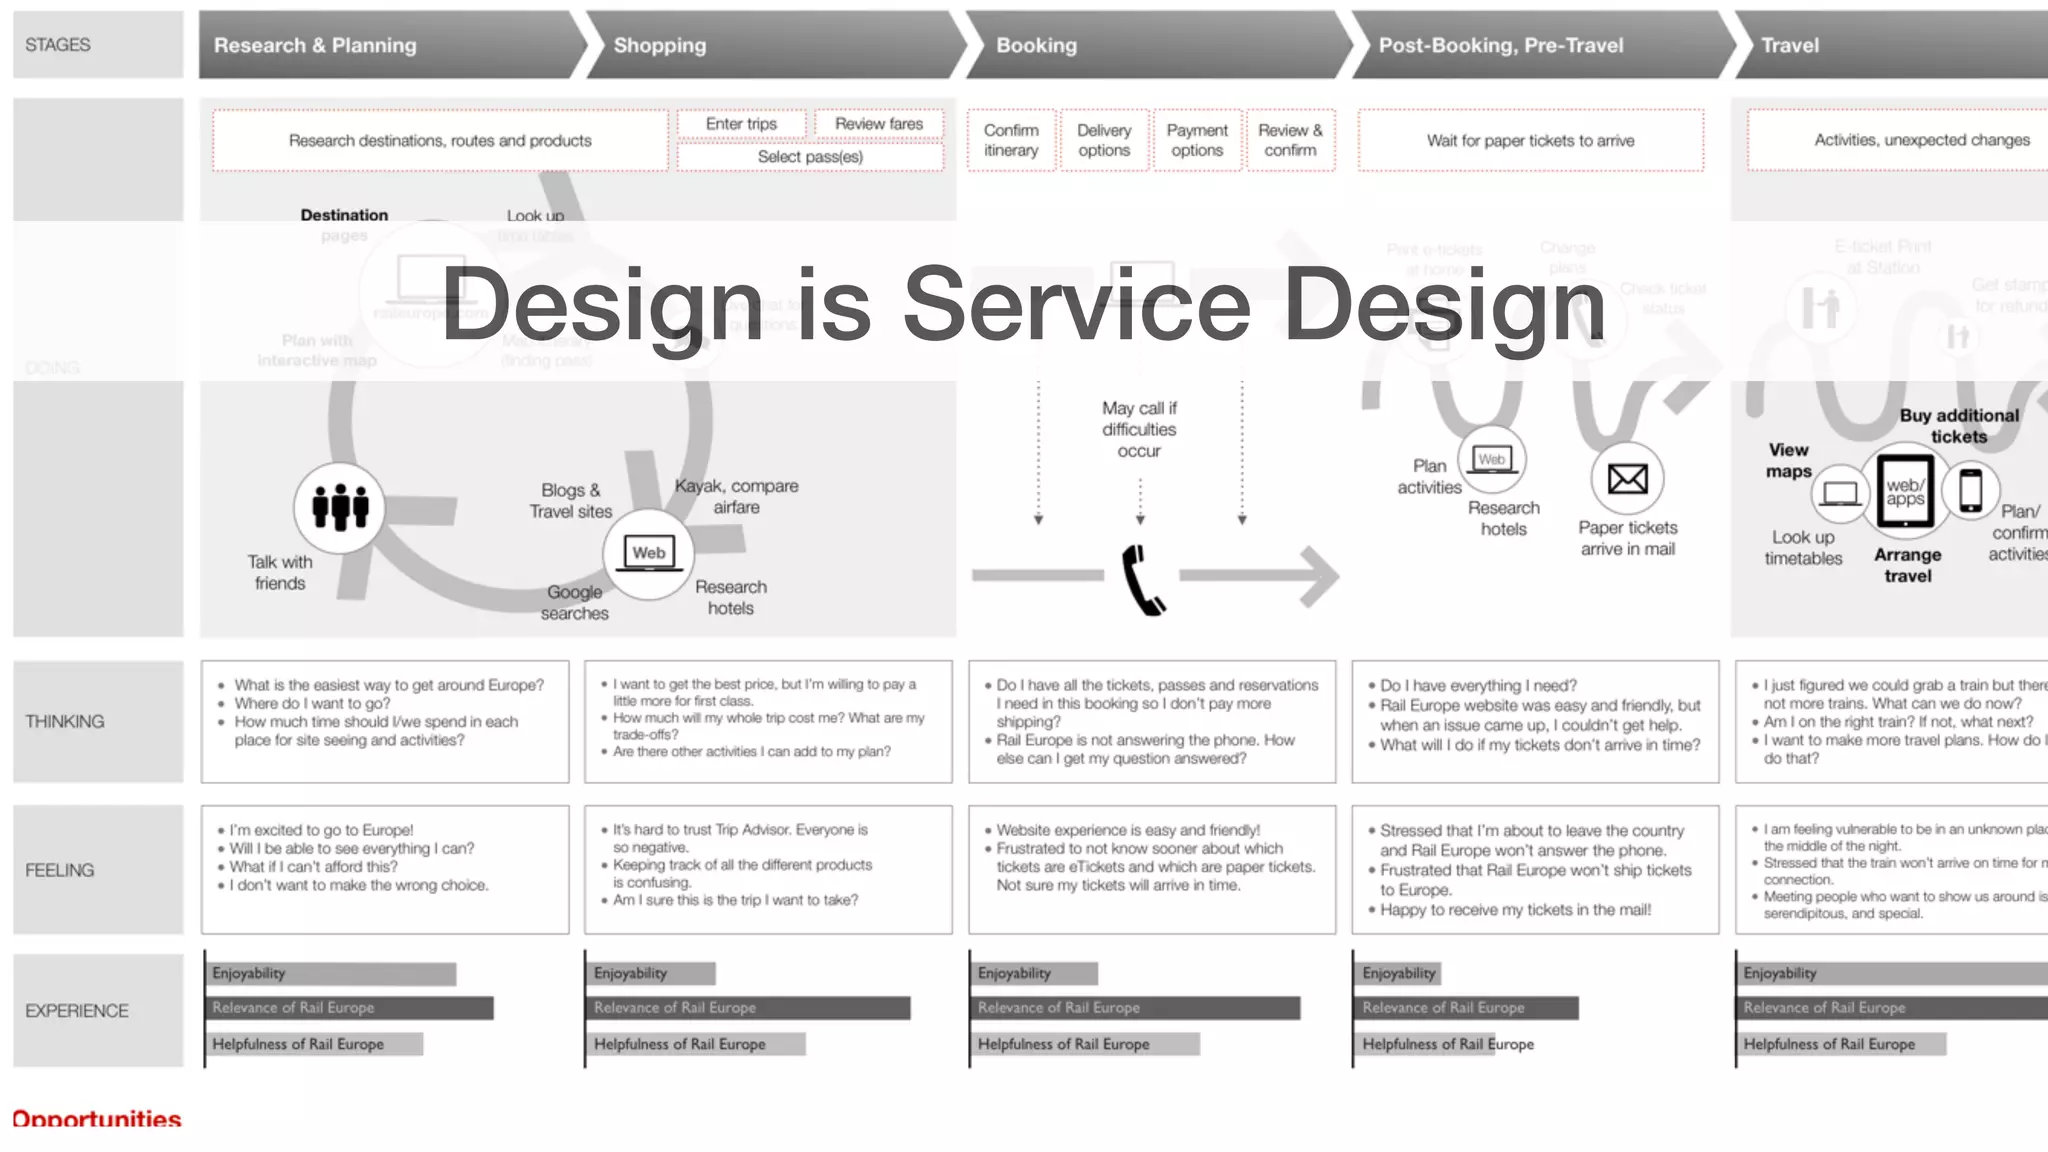Screen dimensions: 2048x1152
Task: Click "It's hard to trust Trip Advisor" bullet
Action: click(x=740, y=838)
